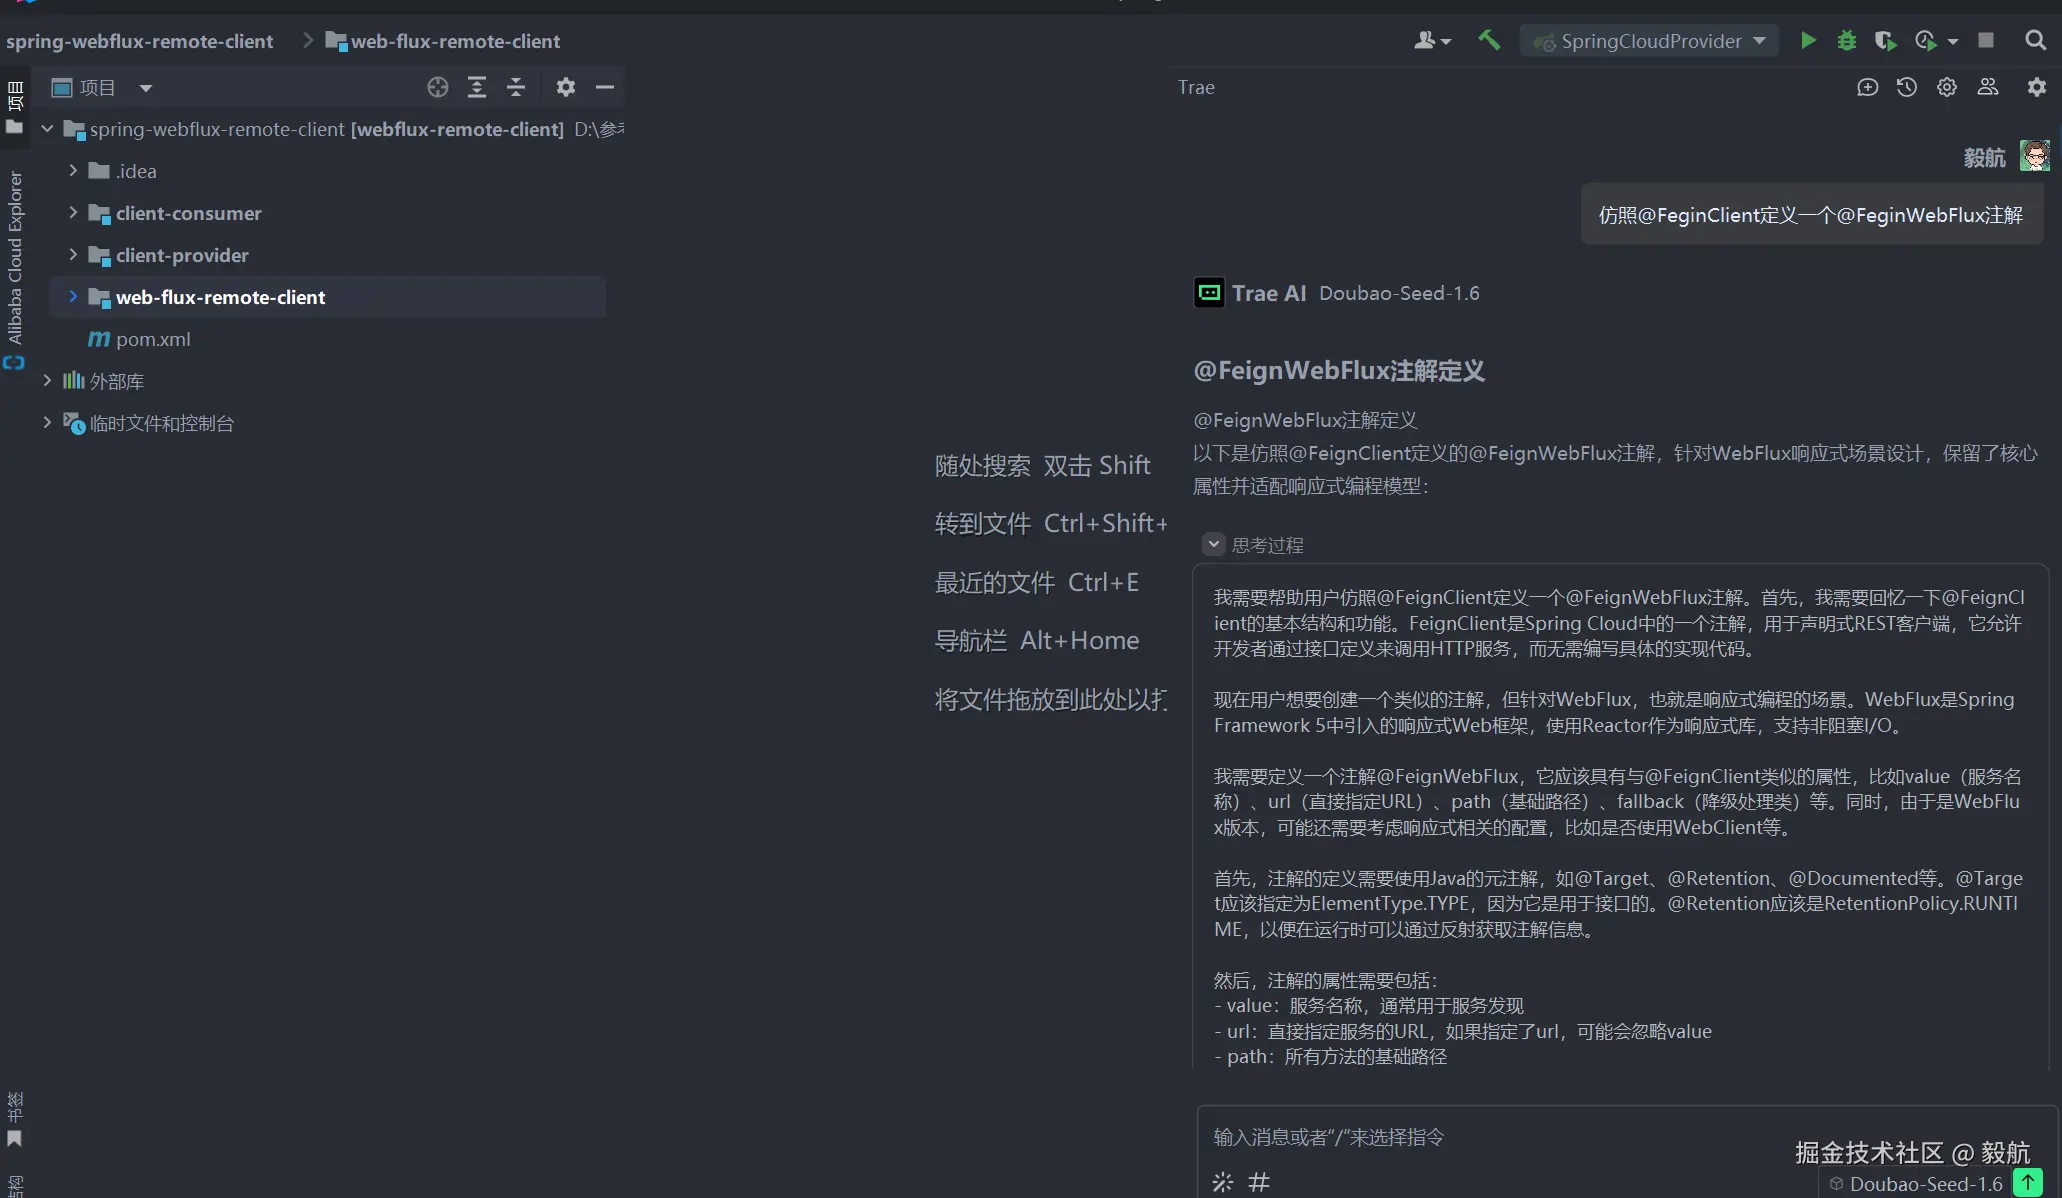2062x1198 pixels.
Task: Collapse the 思考过程 thinking section
Action: point(1213,545)
